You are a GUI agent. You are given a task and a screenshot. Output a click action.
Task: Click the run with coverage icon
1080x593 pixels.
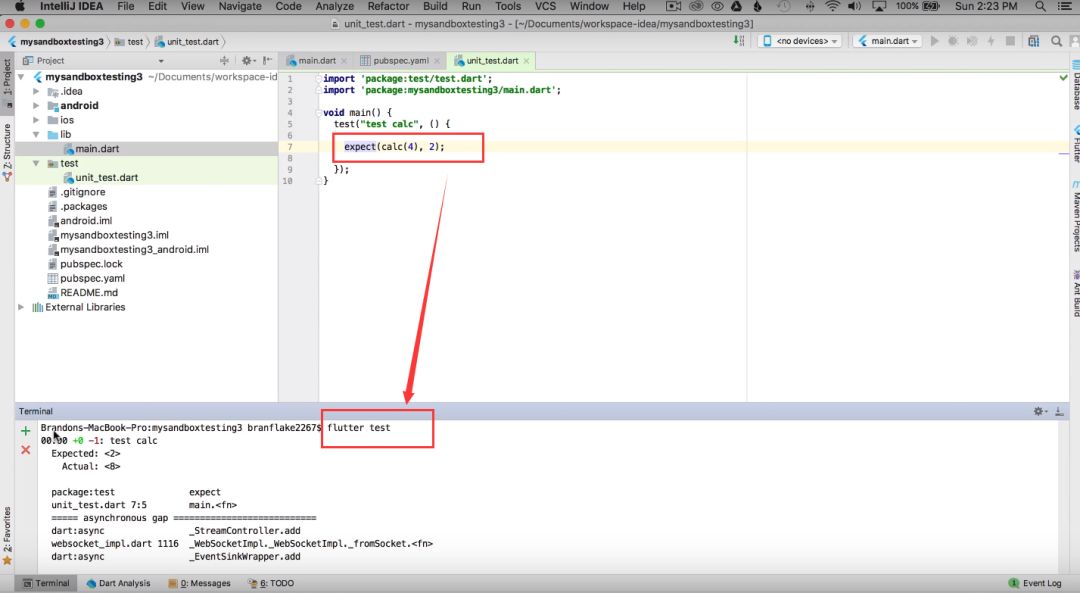pyautogui.click(x=972, y=41)
